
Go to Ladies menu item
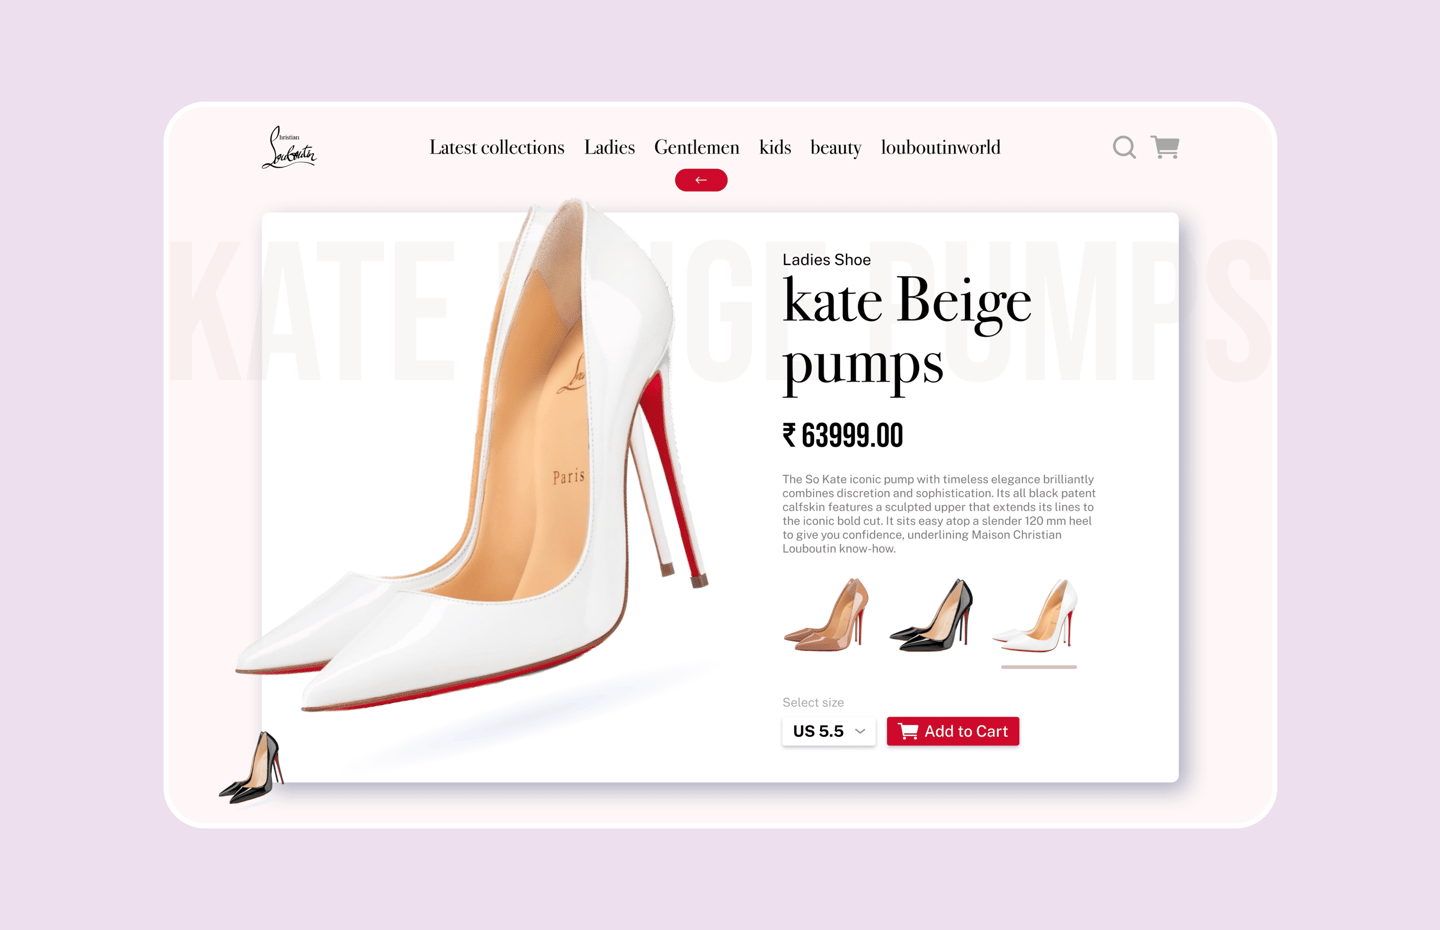coord(610,147)
